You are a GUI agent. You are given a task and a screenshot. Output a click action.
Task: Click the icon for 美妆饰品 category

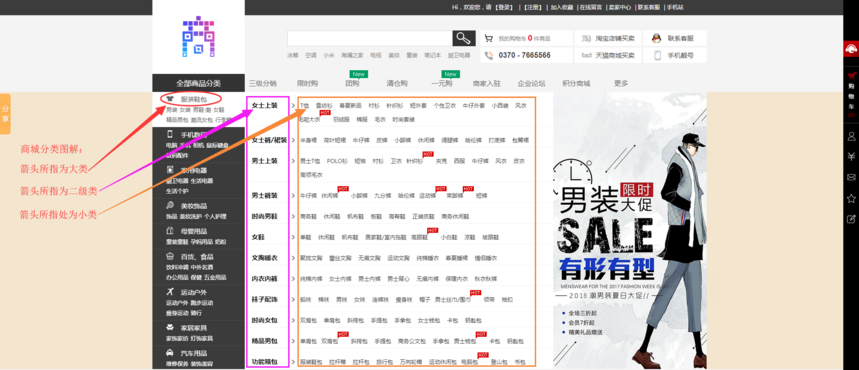pyautogui.click(x=170, y=206)
